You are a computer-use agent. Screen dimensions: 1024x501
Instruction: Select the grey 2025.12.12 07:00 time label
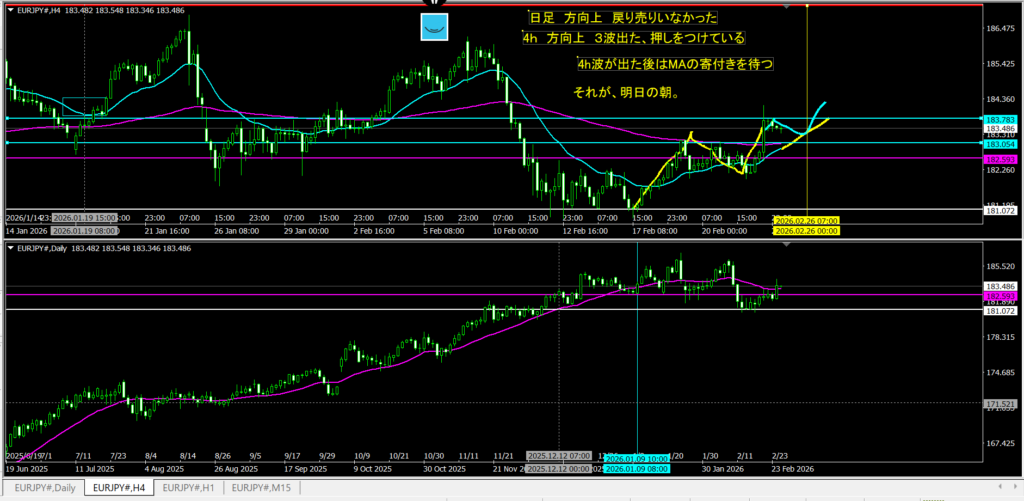click(558, 454)
